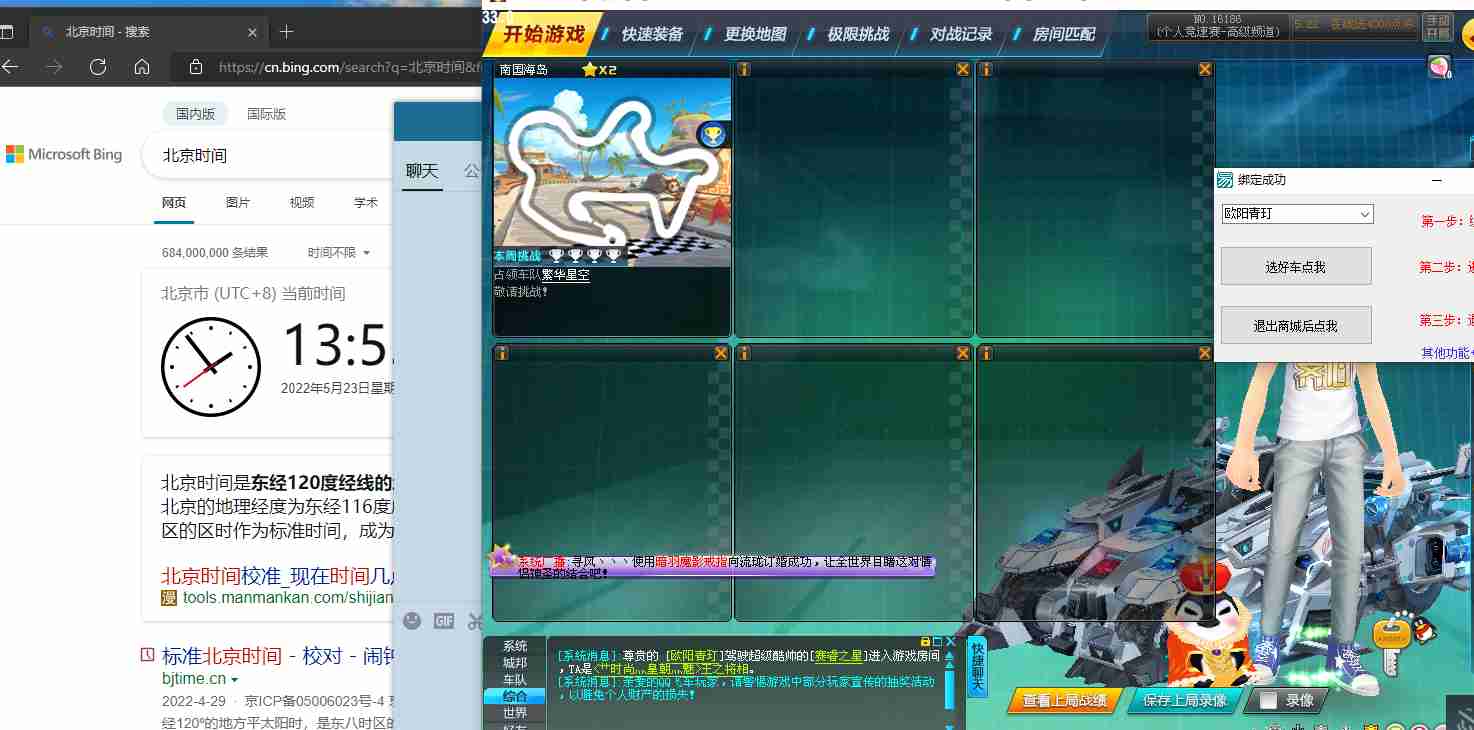This screenshot has height=730, width=1474.
Task: Close the bottom-right player slot
Action: click(x=1205, y=353)
